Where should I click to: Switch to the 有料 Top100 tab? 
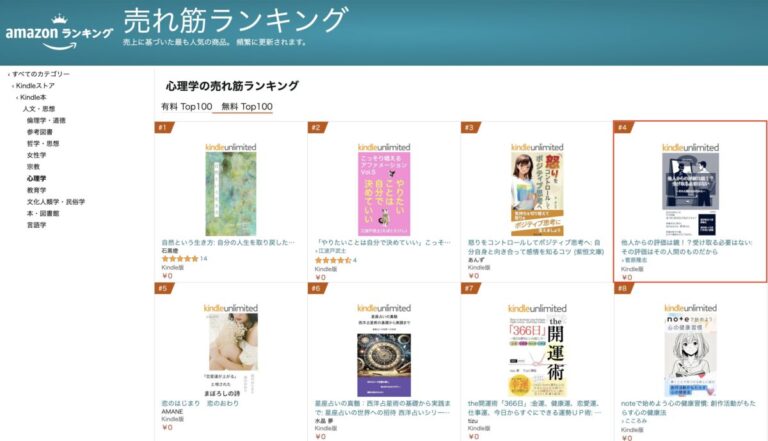(187, 106)
